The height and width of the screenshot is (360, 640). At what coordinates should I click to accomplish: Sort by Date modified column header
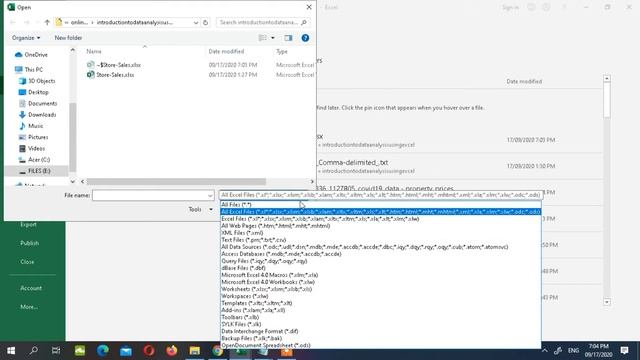click(226, 51)
